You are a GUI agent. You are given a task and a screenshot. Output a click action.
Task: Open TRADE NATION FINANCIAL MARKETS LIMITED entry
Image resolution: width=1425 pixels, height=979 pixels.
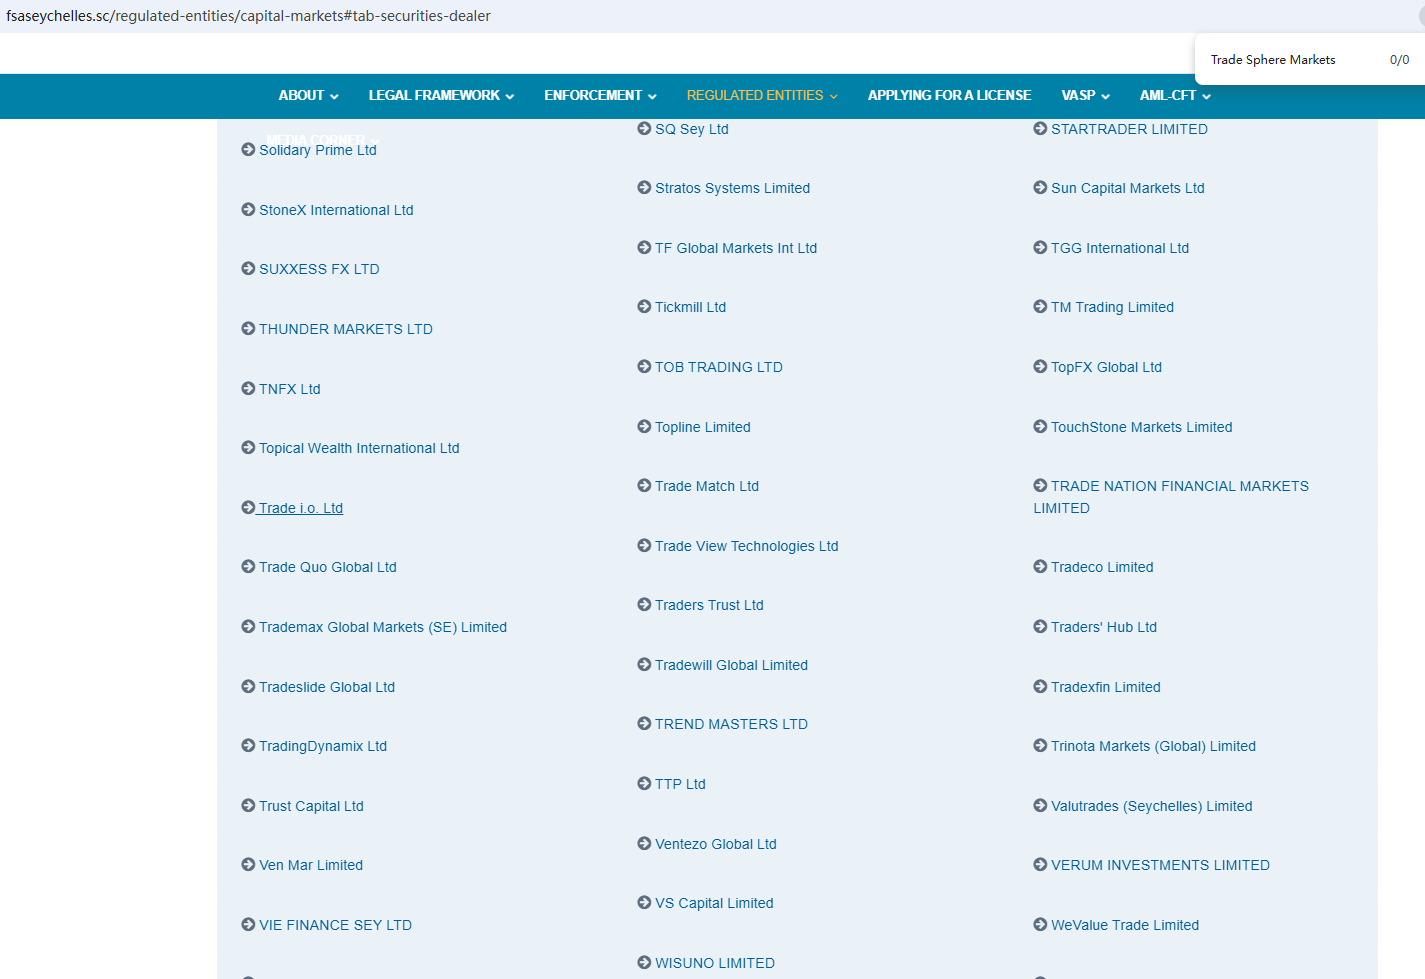click(x=1171, y=496)
